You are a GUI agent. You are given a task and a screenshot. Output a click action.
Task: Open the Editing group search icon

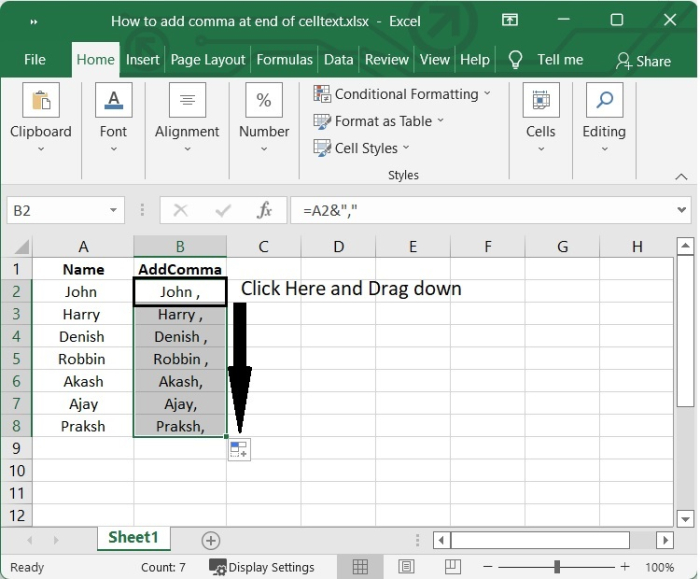click(x=604, y=101)
